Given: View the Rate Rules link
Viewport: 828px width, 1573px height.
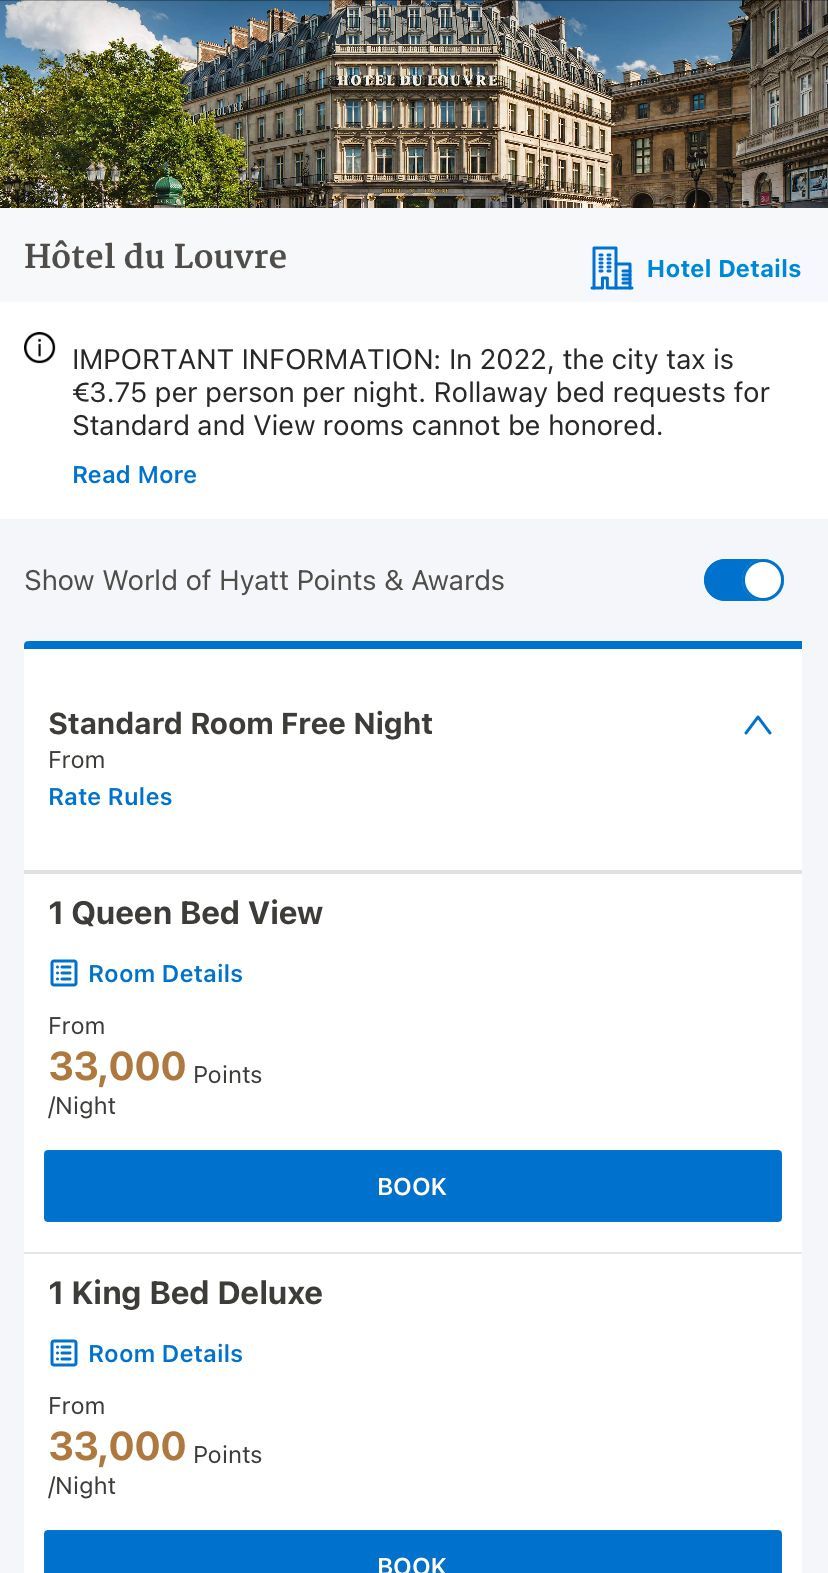Looking at the screenshot, I should pos(110,797).
